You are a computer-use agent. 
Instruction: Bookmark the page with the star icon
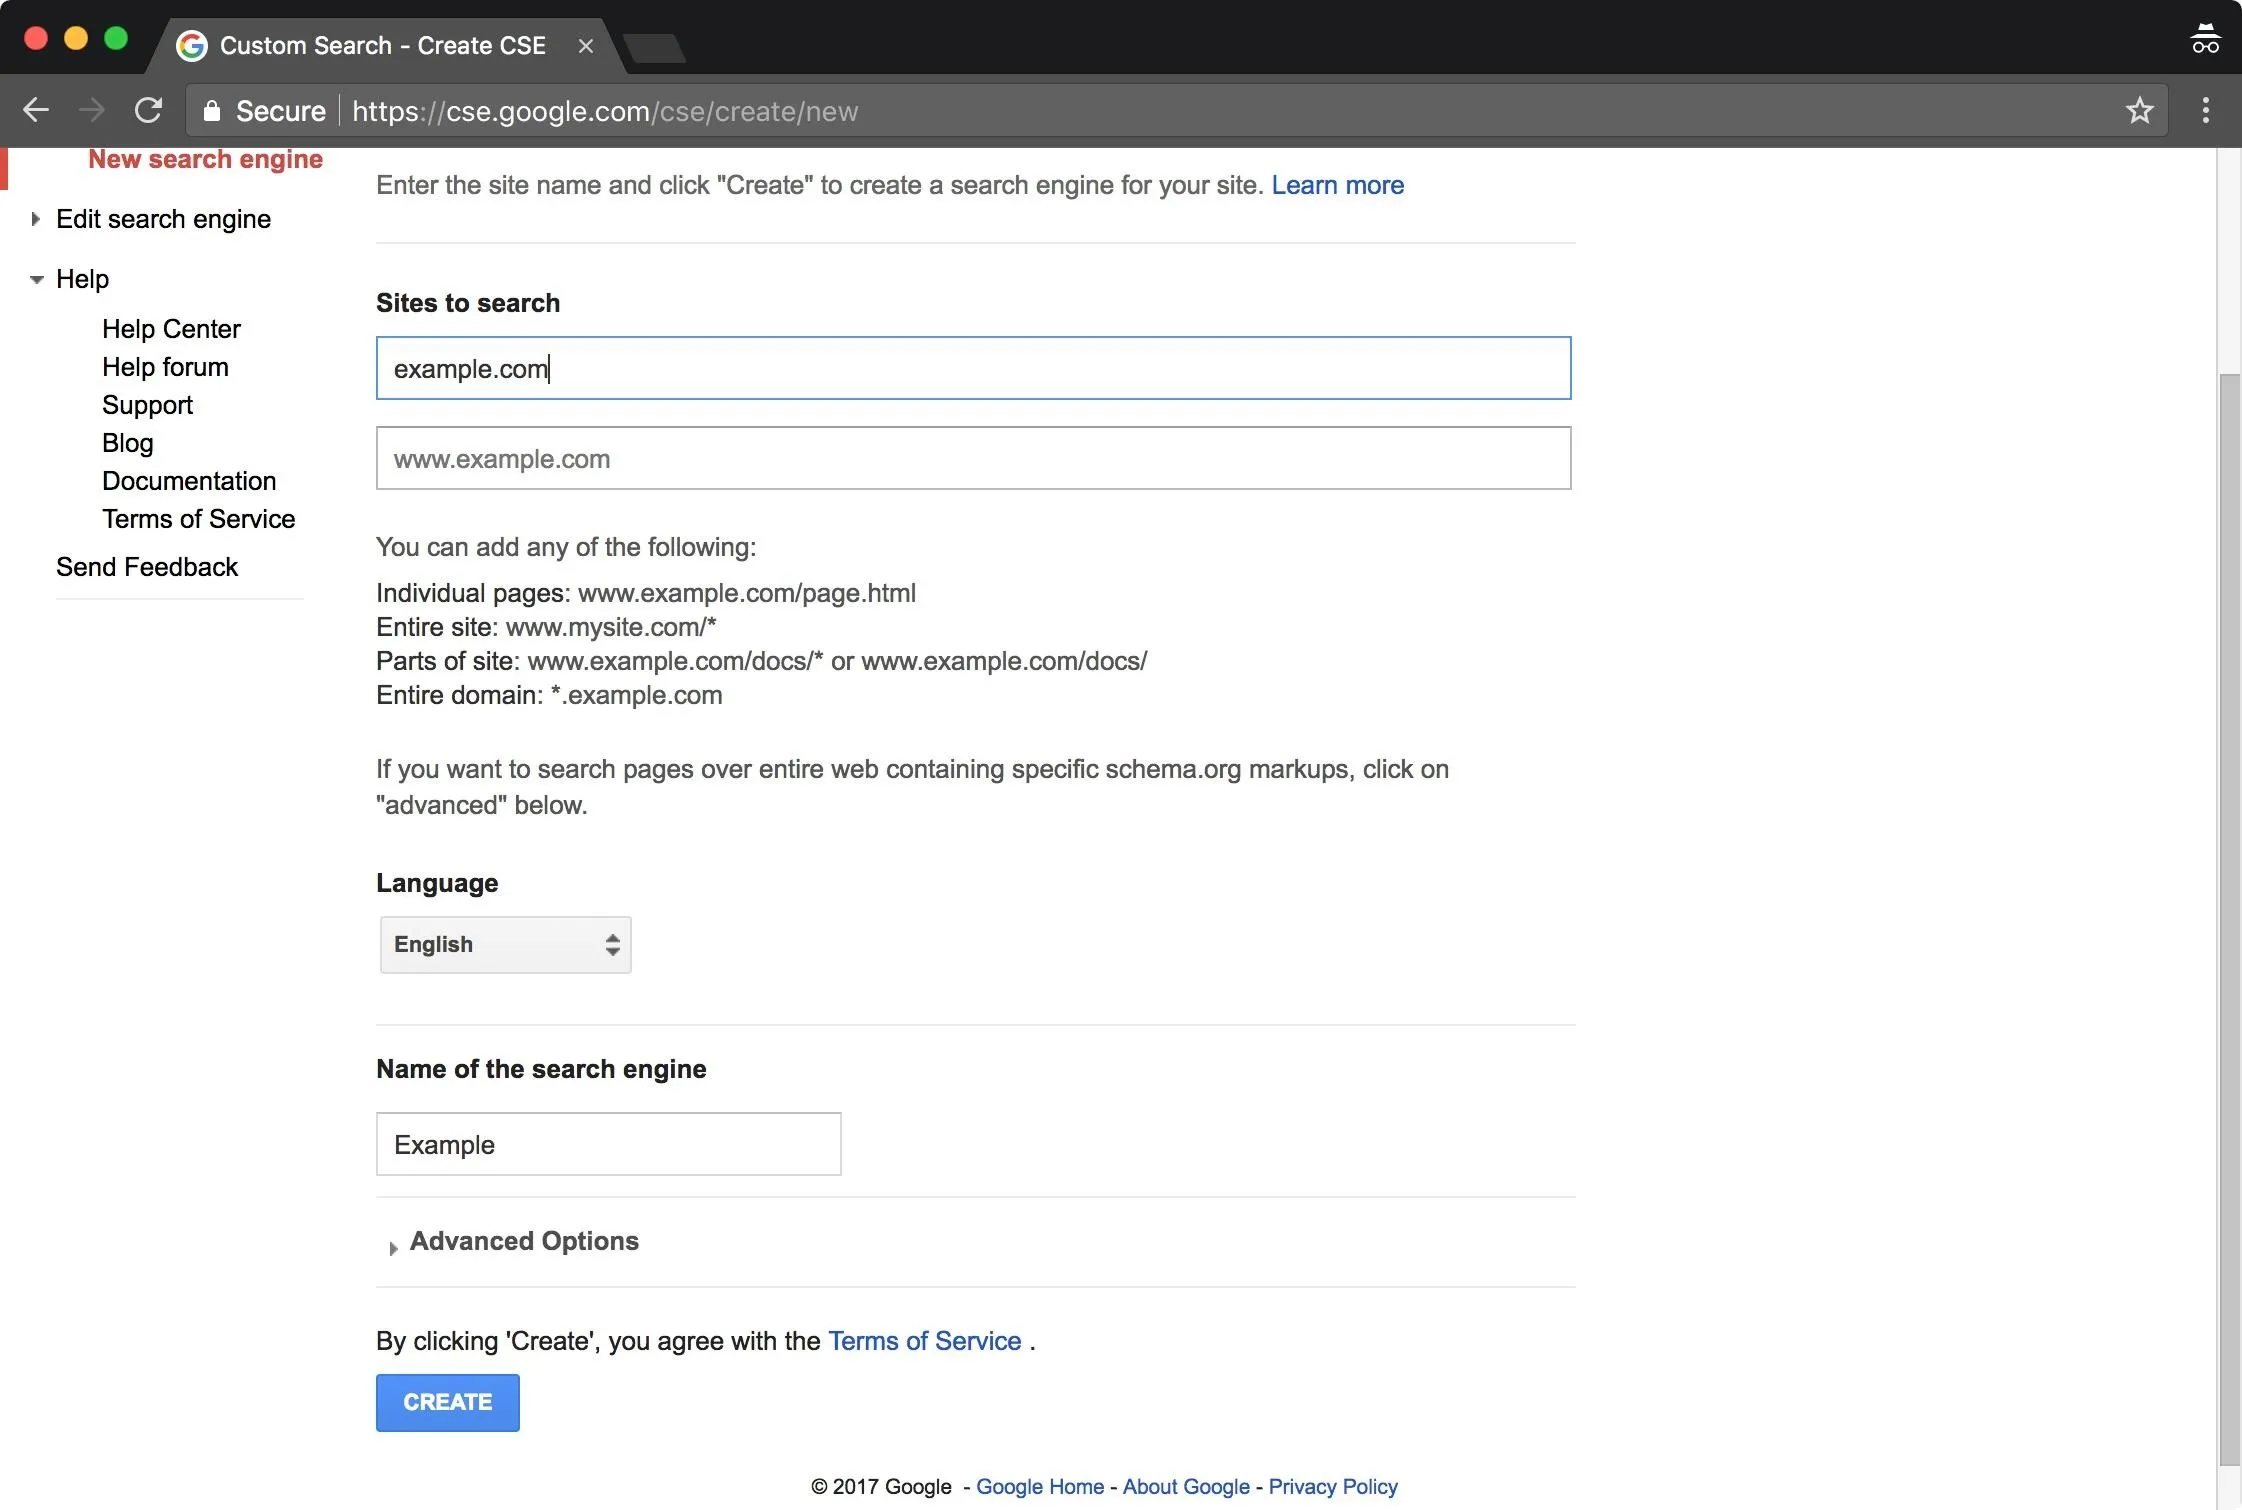coord(2139,110)
